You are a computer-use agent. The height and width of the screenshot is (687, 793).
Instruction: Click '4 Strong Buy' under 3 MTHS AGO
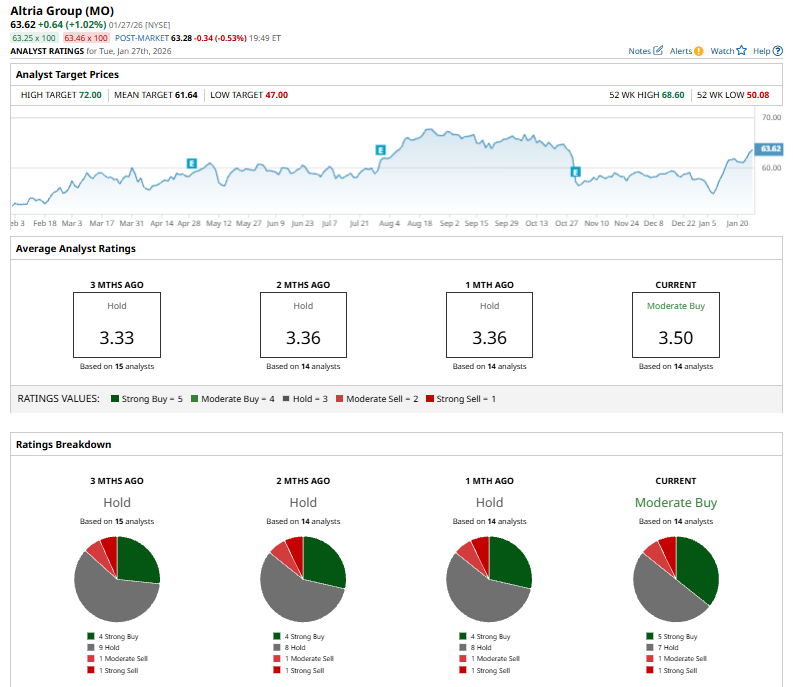click(118, 636)
